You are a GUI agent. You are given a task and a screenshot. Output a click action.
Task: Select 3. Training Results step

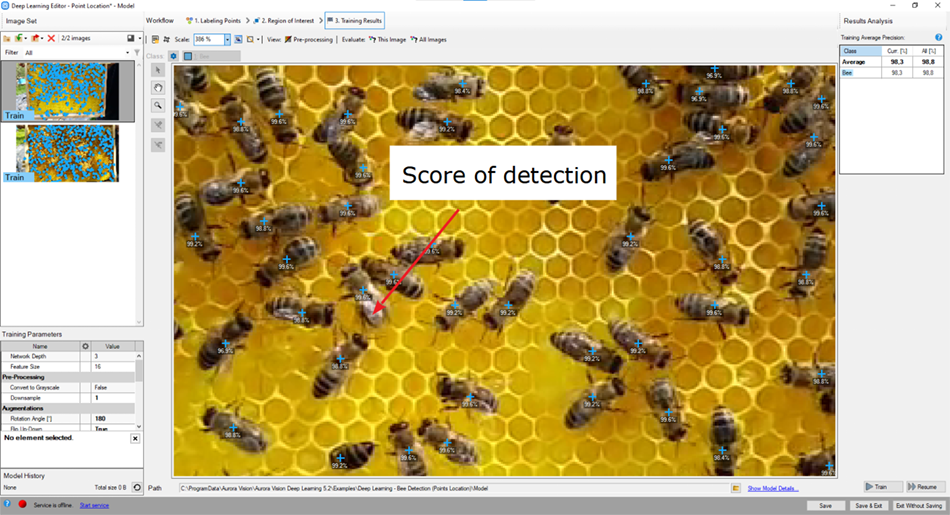(x=354, y=21)
